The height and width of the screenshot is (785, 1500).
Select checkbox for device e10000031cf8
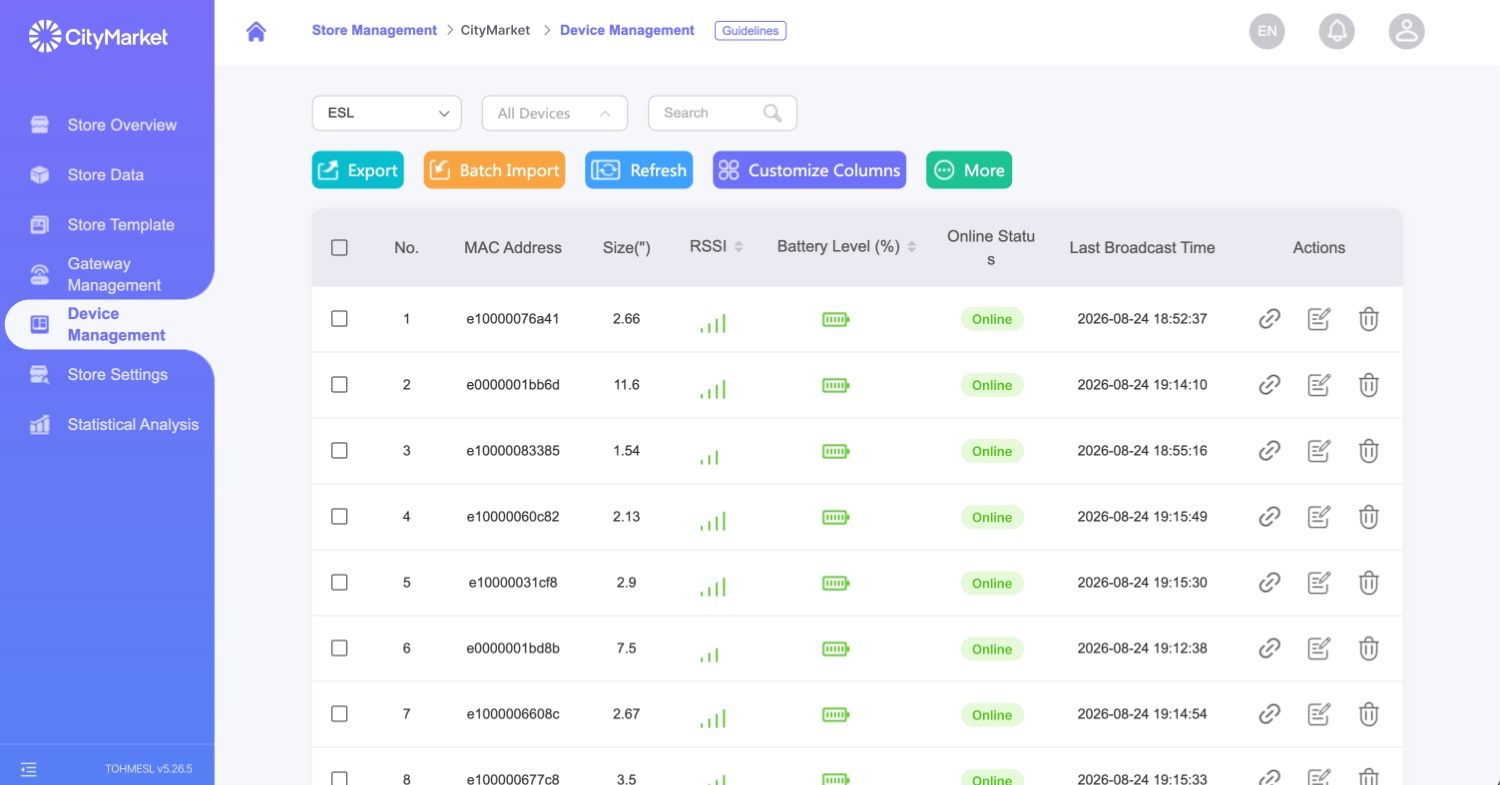tap(339, 583)
